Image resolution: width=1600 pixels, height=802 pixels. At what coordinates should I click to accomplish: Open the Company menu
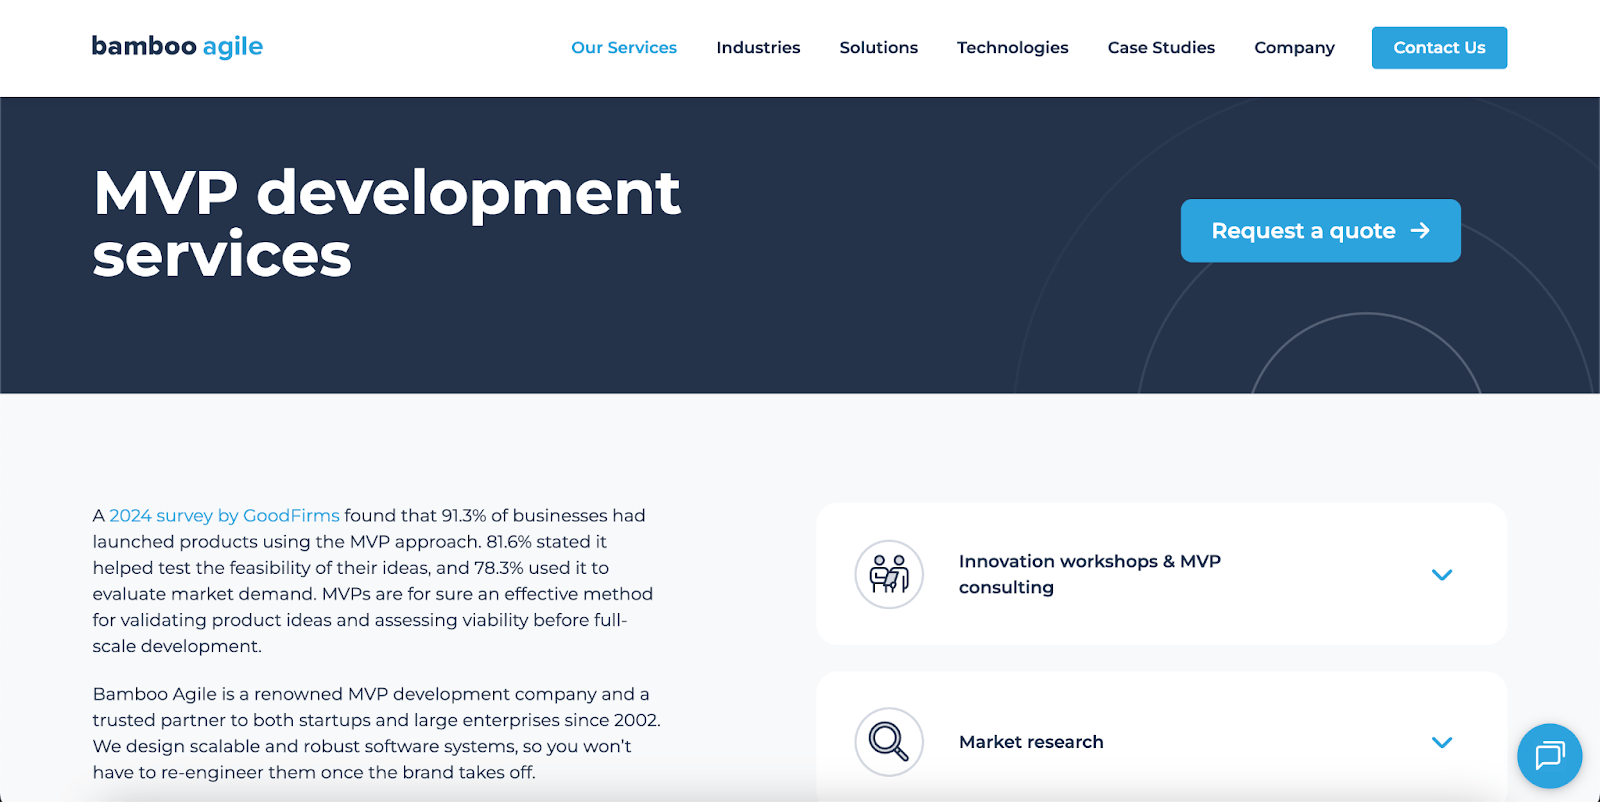point(1294,48)
